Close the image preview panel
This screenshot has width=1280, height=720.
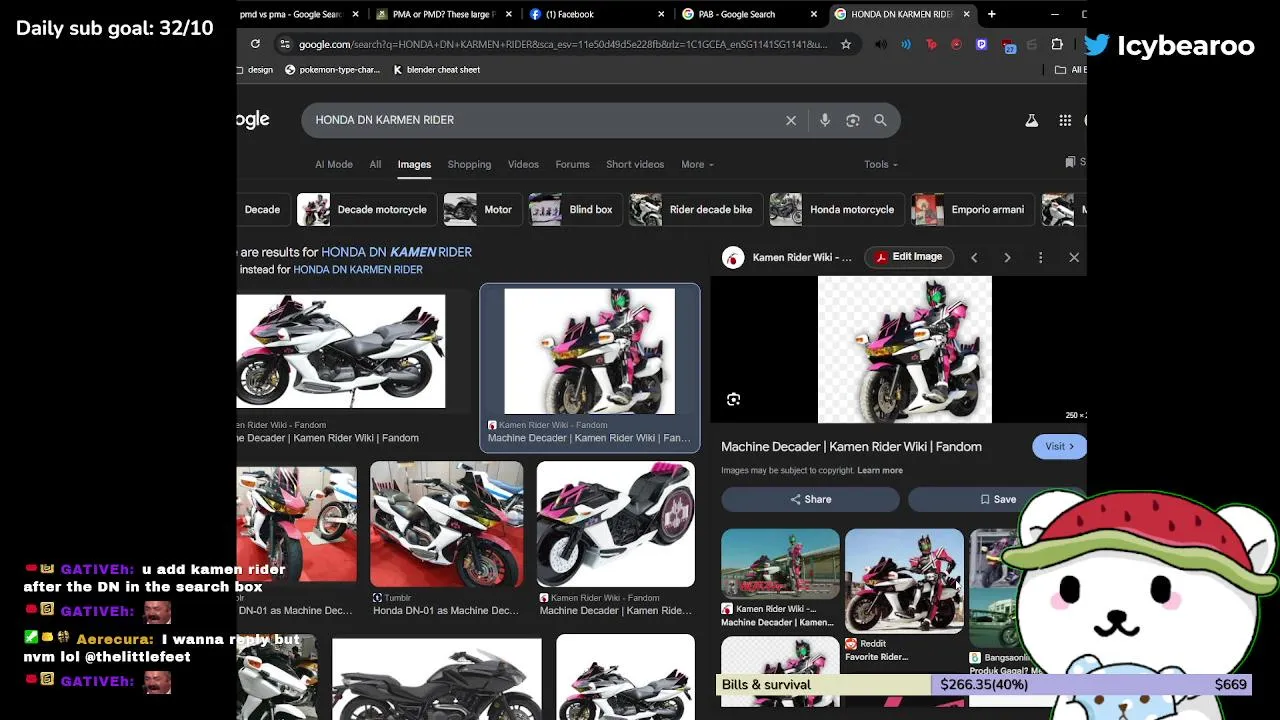pyautogui.click(x=1074, y=258)
